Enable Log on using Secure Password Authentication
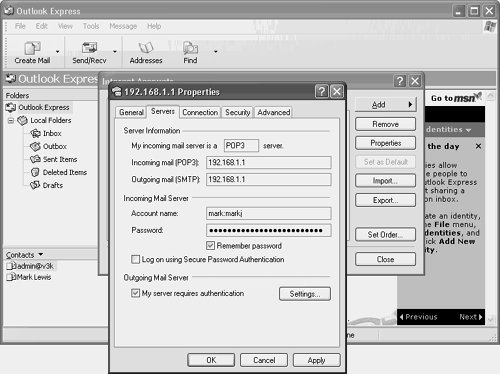This screenshot has height=374, width=500. (135, 259)
